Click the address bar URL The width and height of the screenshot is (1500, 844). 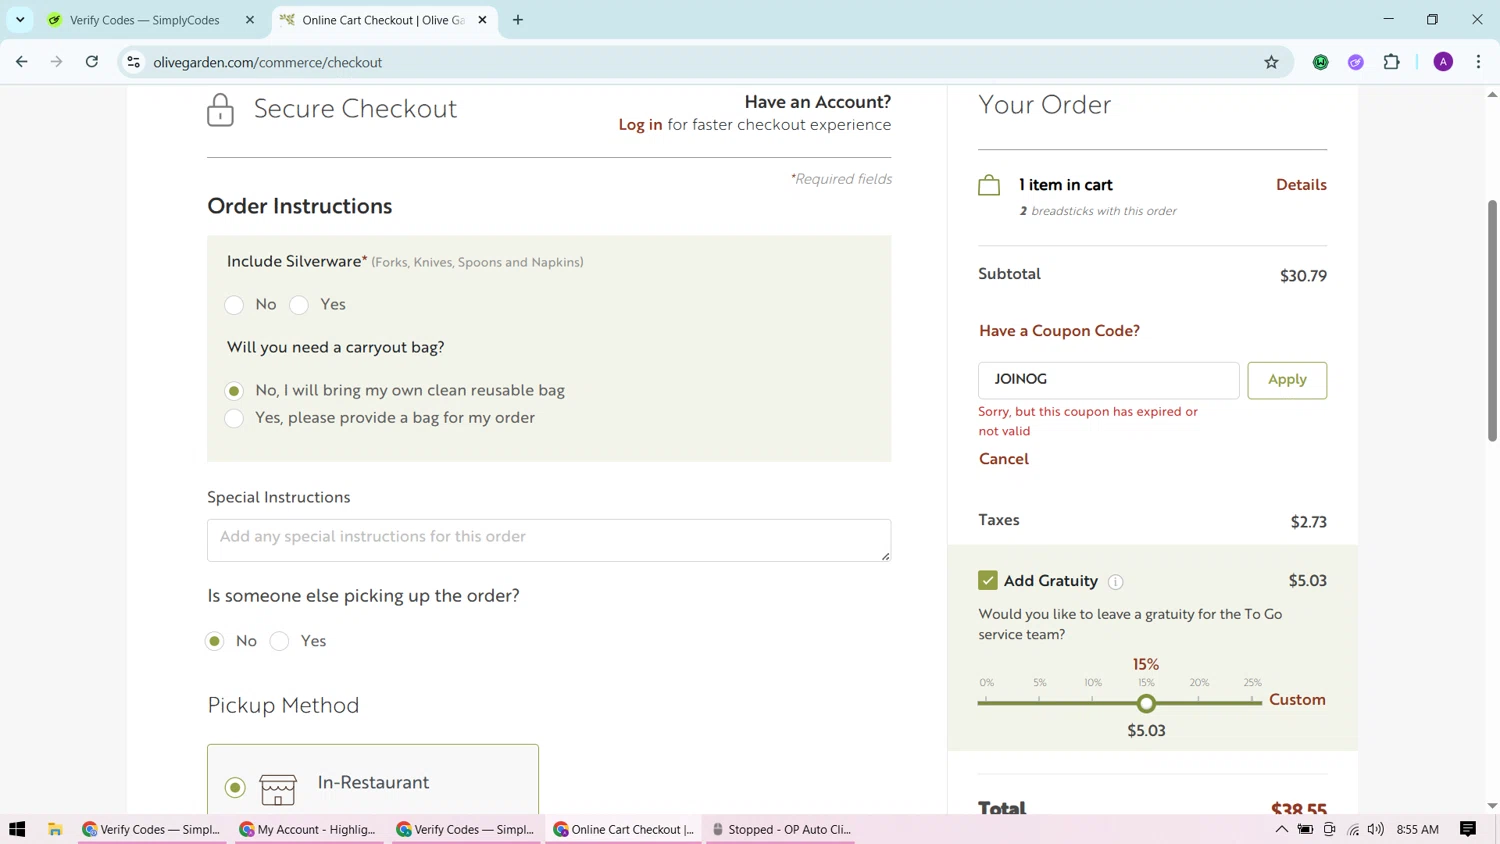(x=268, y=62)
